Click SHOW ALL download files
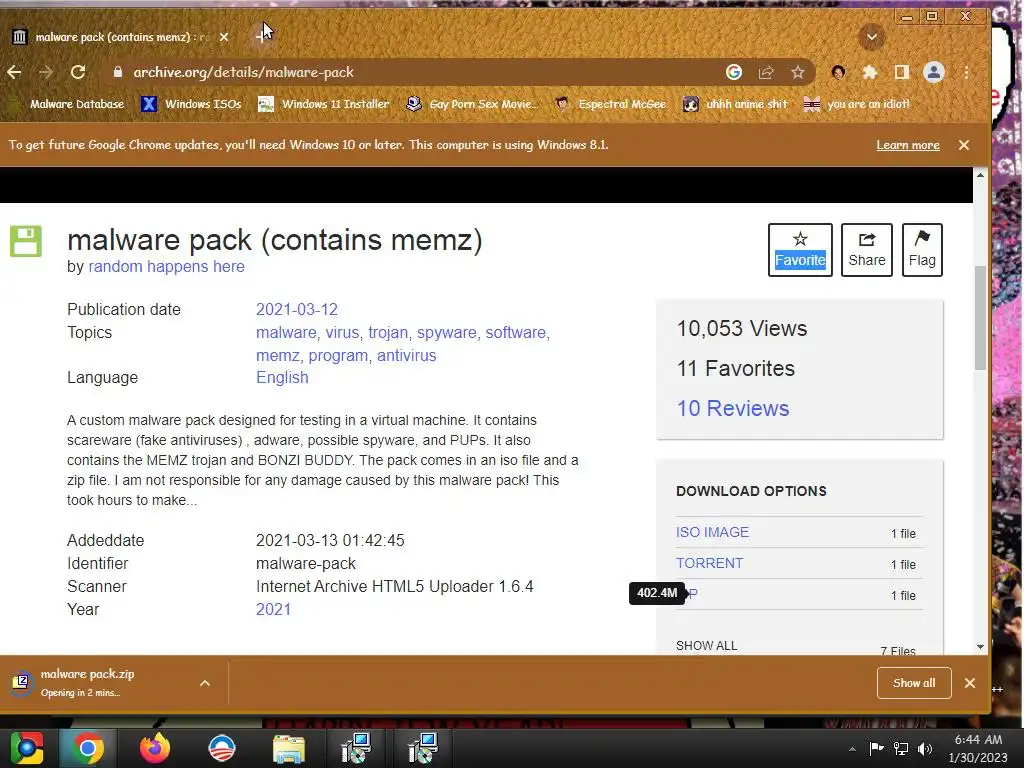Viewport: 1024px width, 768px height. coord(706,645)
